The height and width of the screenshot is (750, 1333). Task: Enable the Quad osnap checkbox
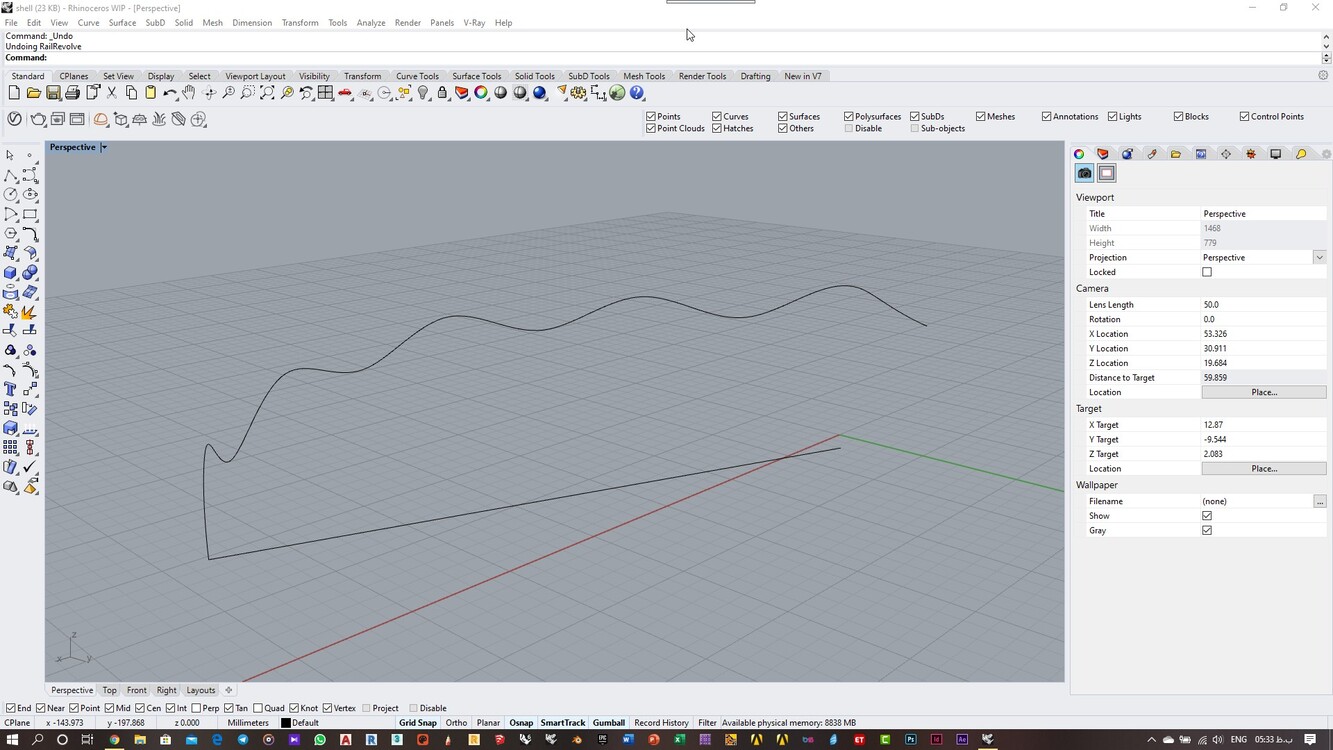point(259,708)
